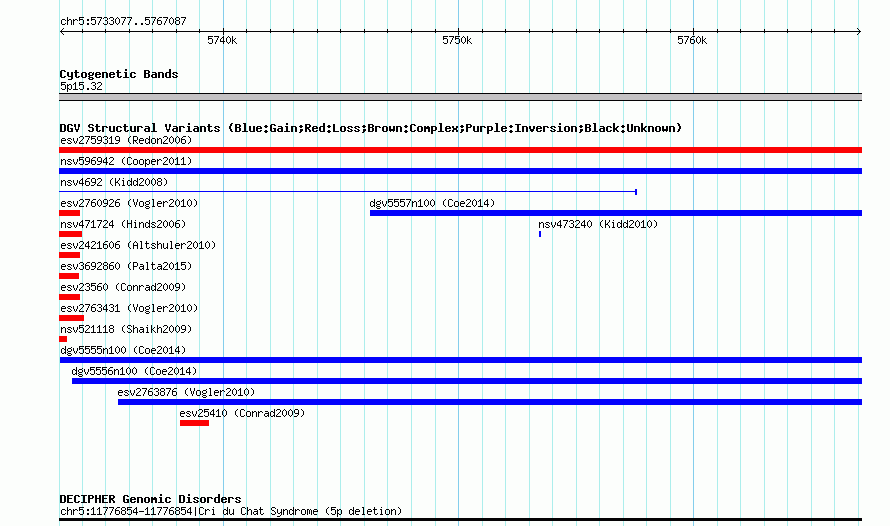Open nsv521118 (Shaikh2009) variant label
The width and height of the screenshot is (890, 526).
(x=126, y=329)
